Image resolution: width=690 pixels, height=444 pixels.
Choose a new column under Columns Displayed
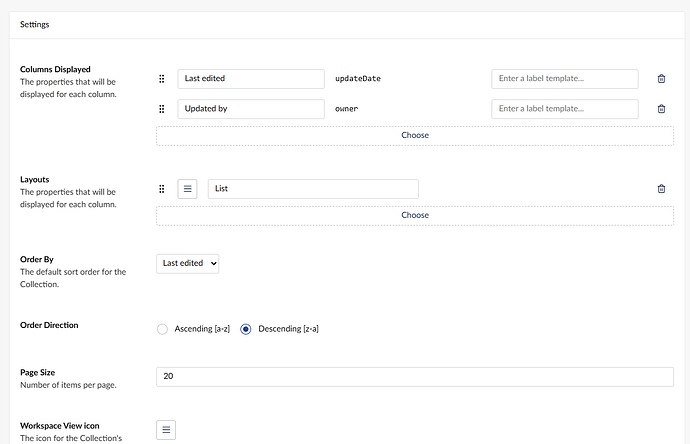pos(415,136)
